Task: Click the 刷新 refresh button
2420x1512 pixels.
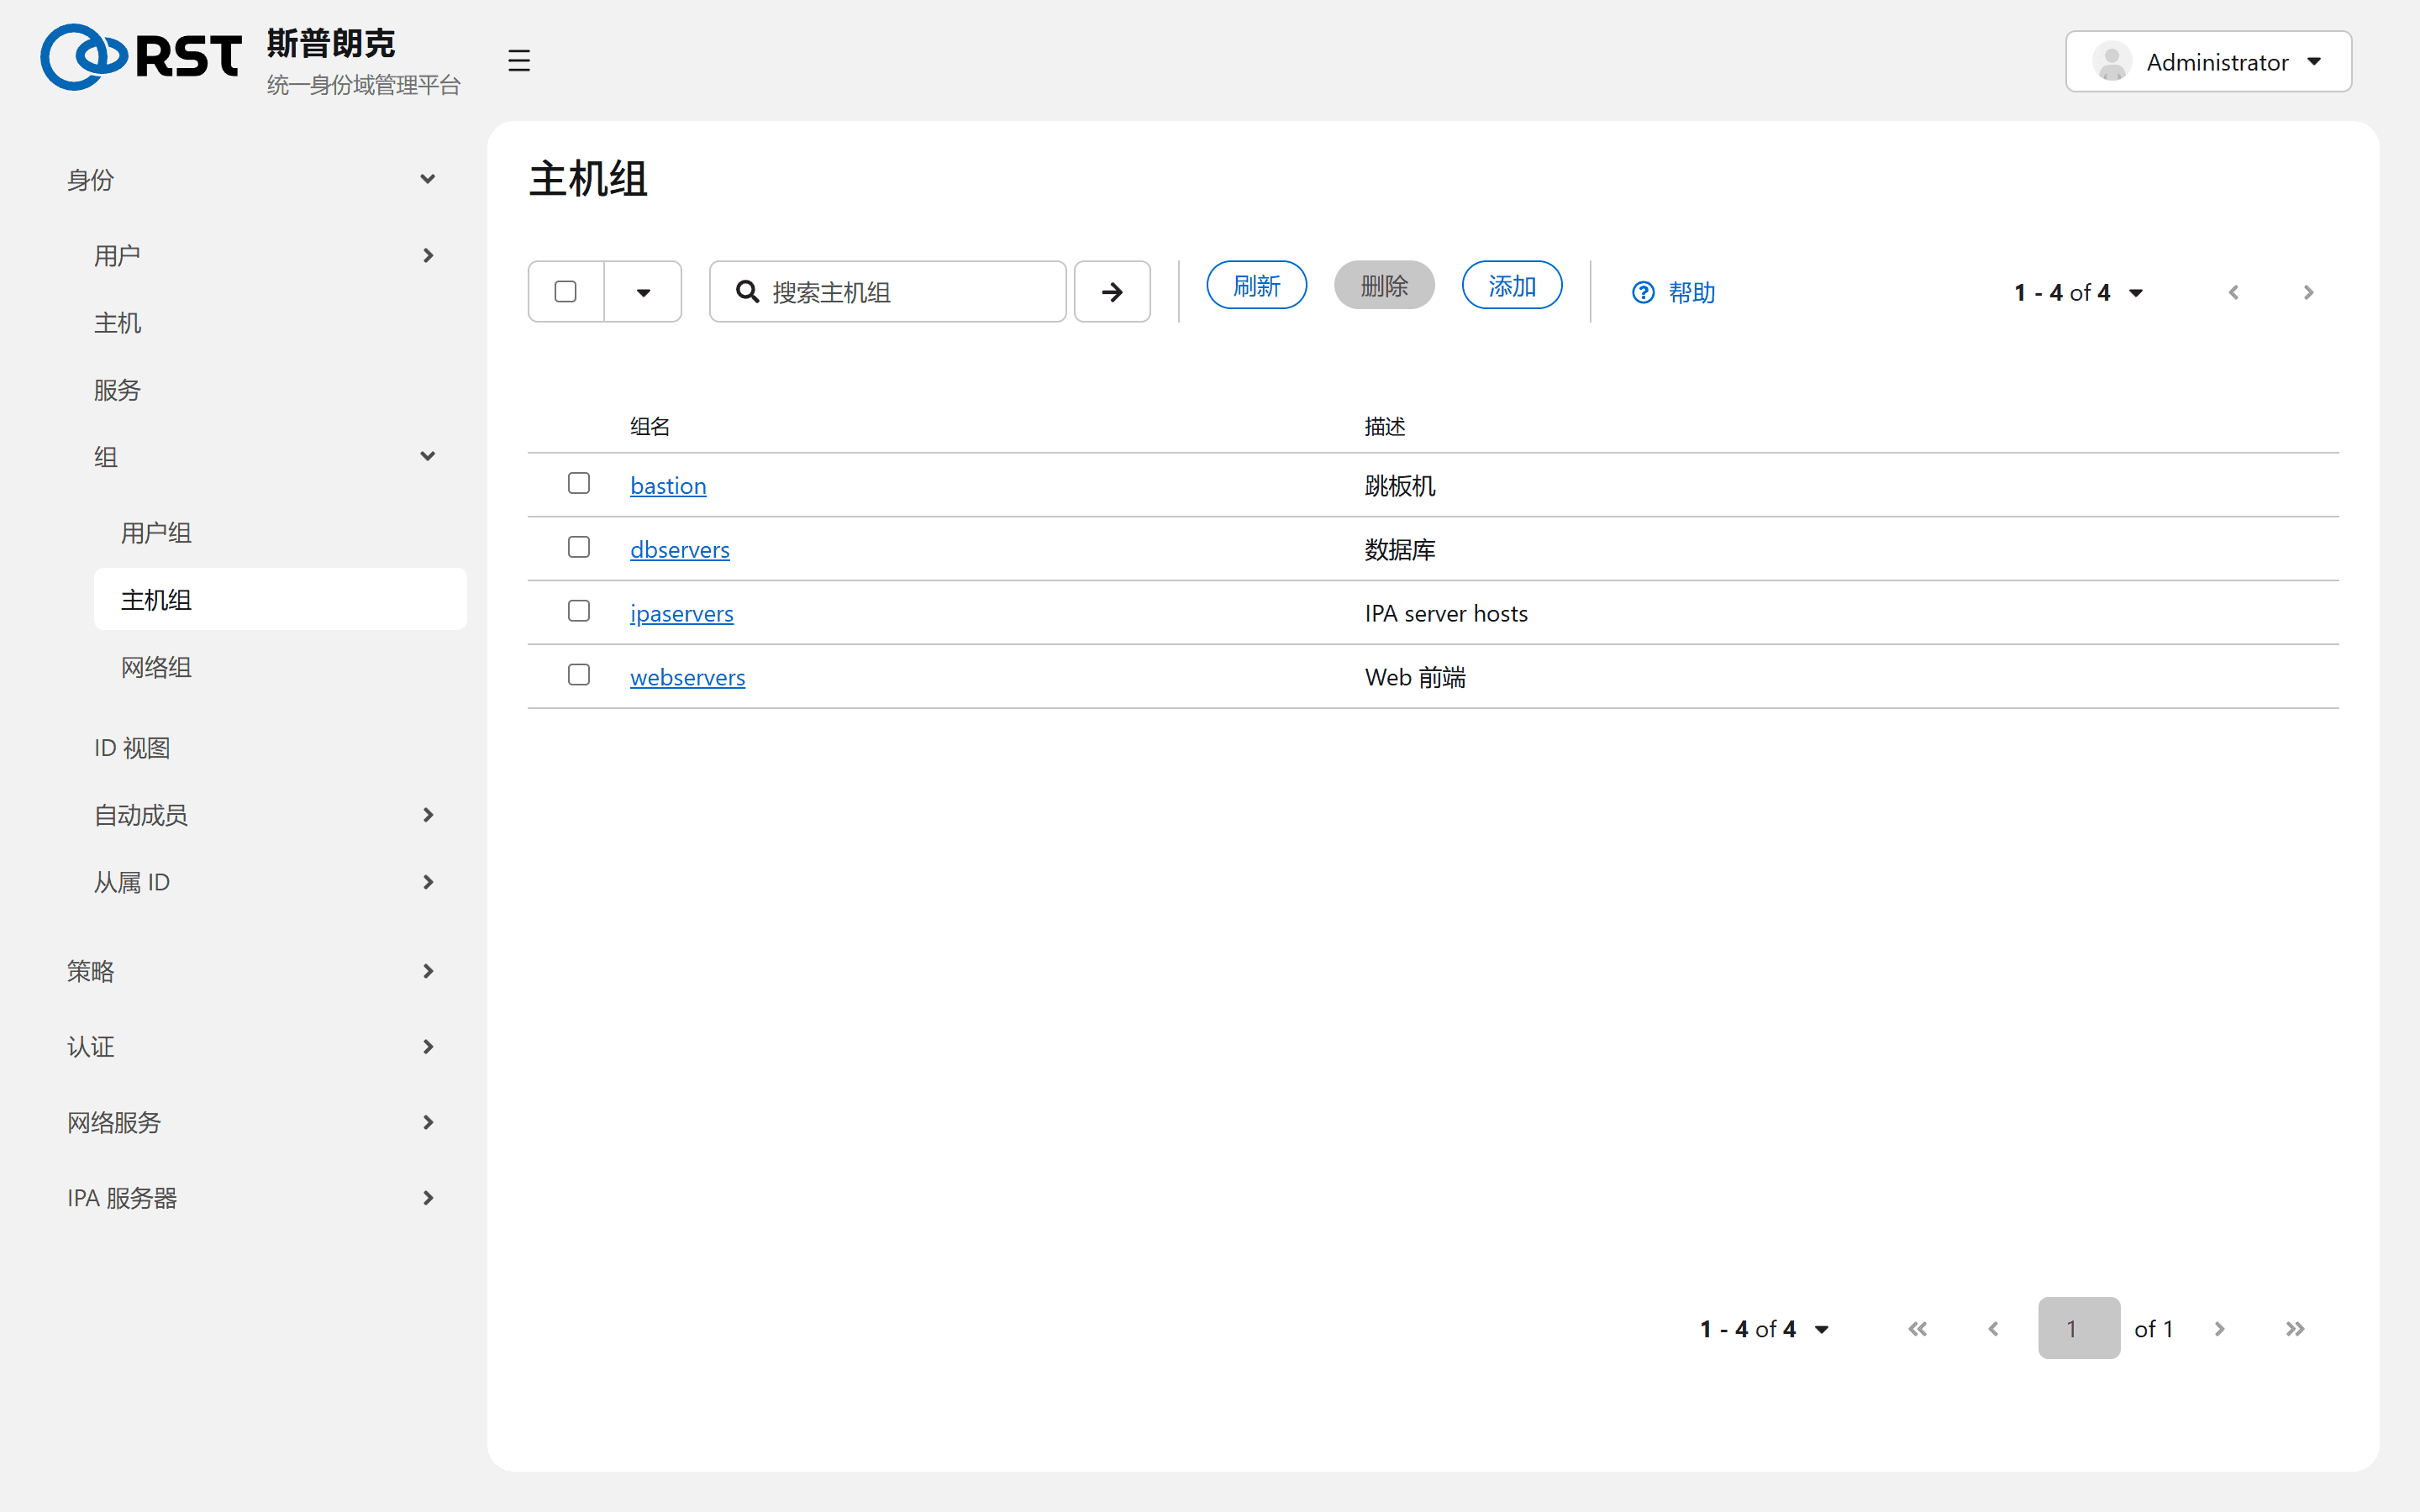Action: click(1256, 286)
